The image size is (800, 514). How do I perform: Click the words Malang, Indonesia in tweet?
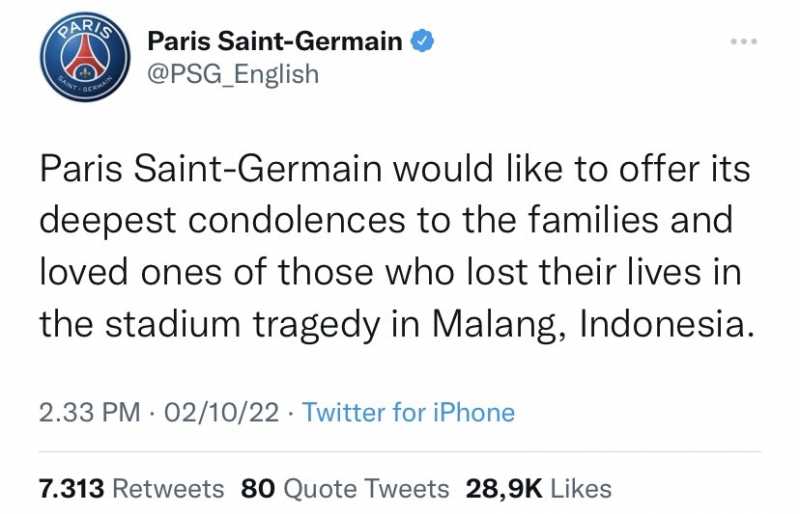(593, 325)
